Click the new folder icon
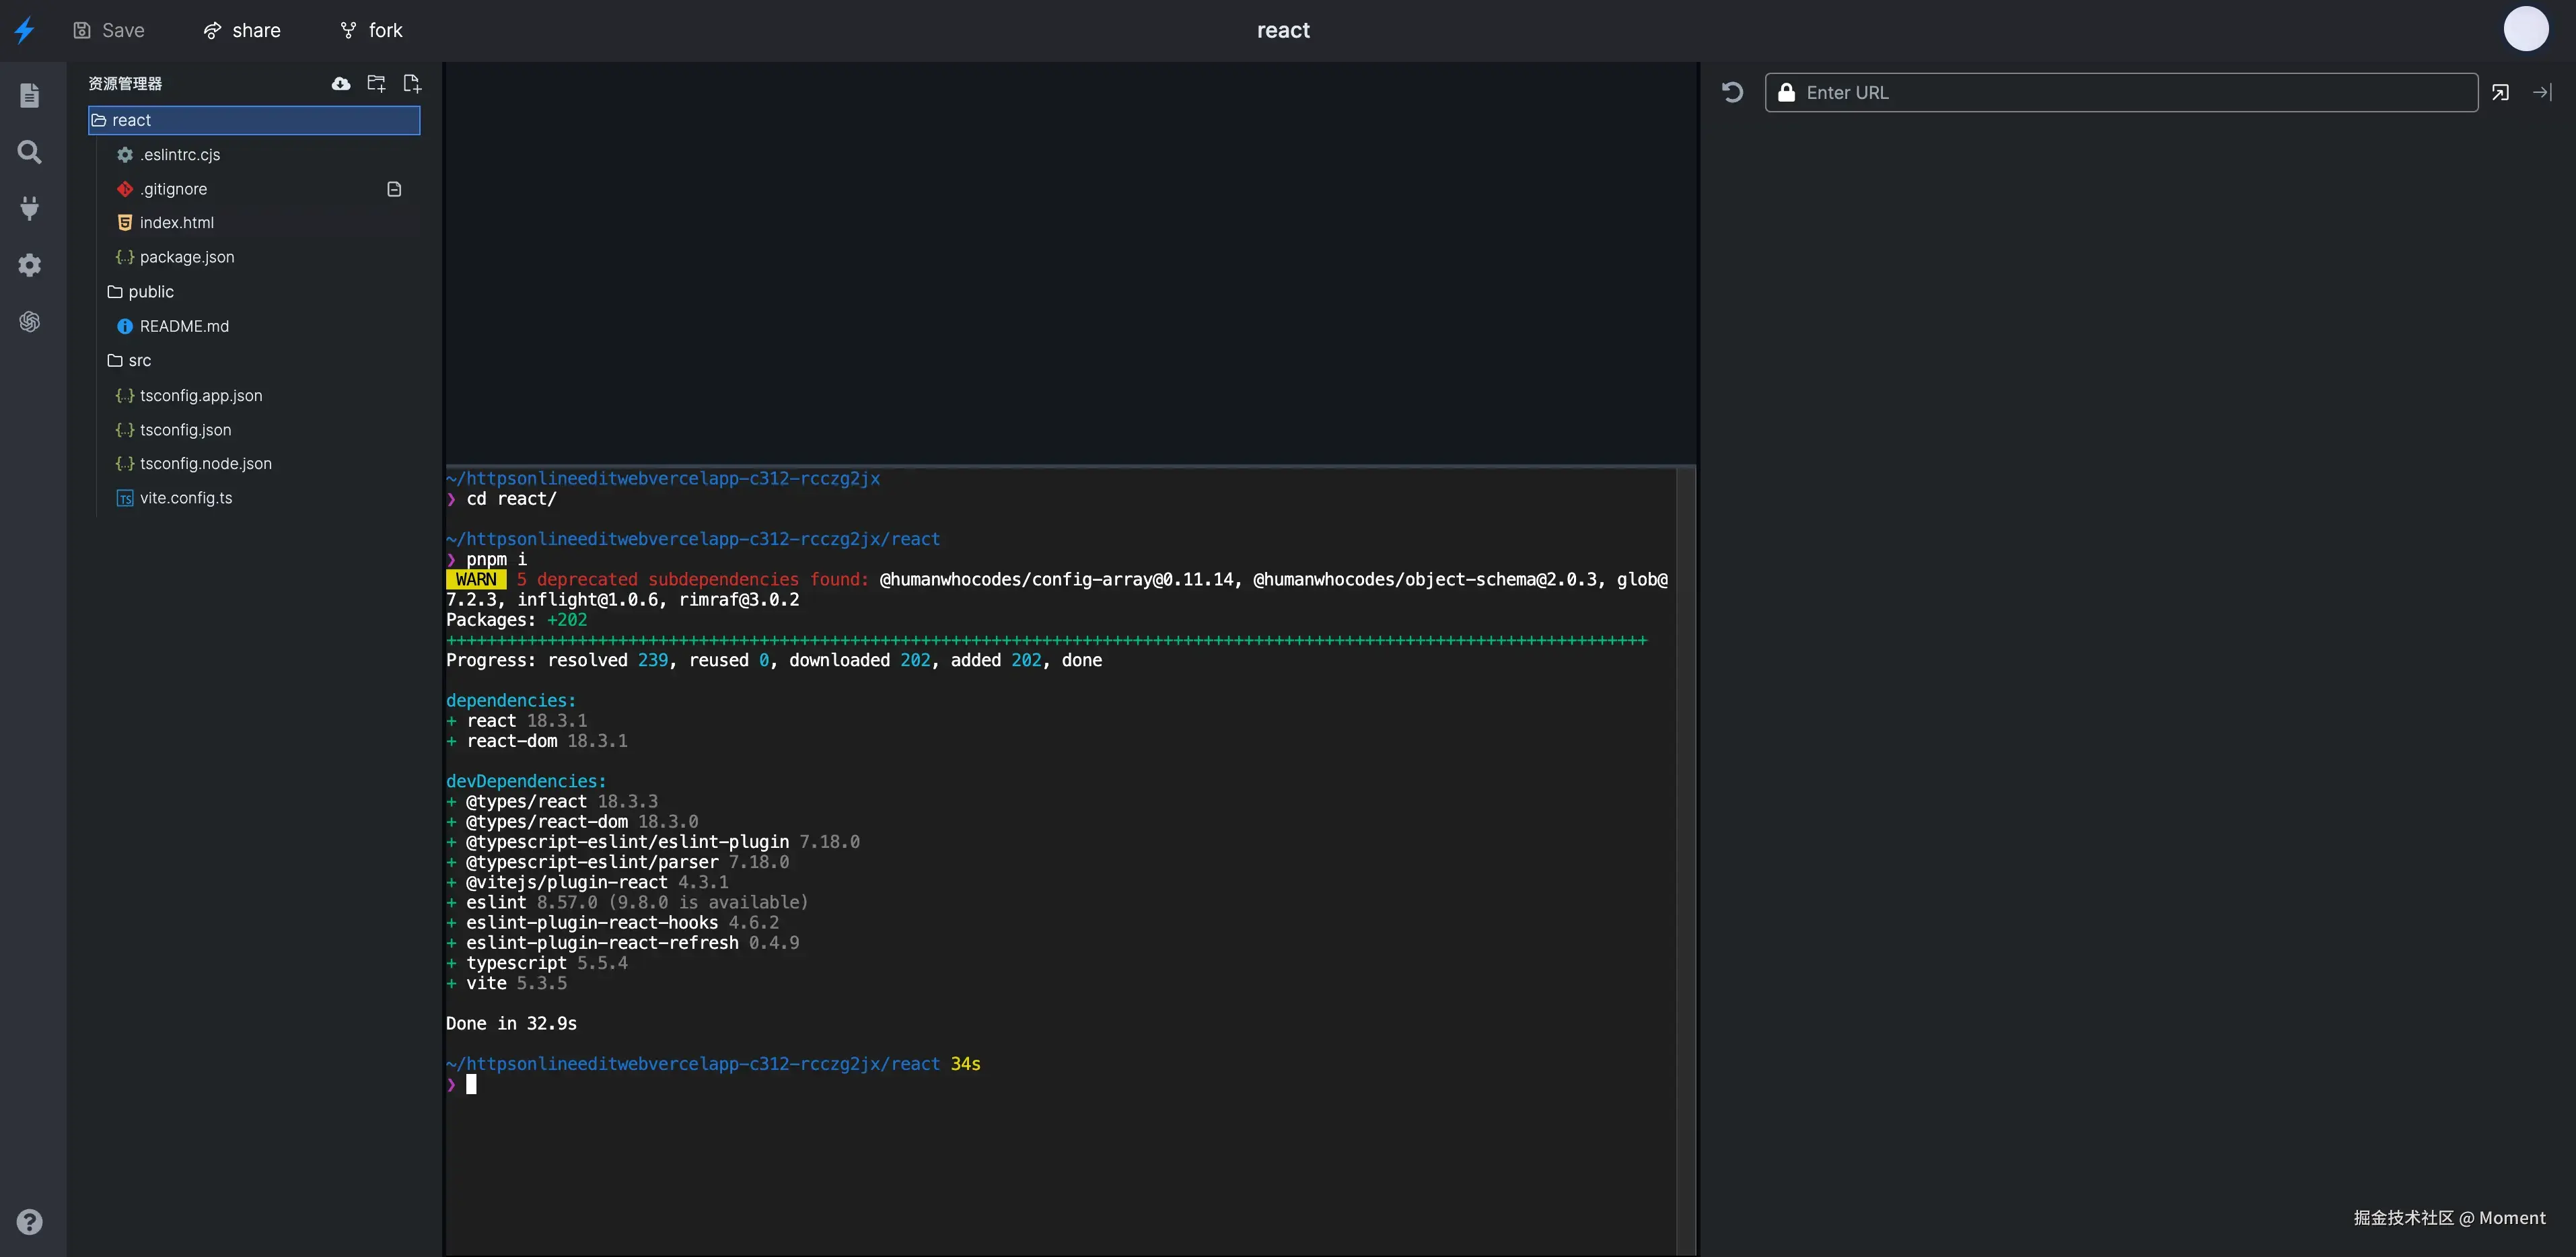Image resolution: width=2576 pixels, height=1257 pixels. pos(376,84)
